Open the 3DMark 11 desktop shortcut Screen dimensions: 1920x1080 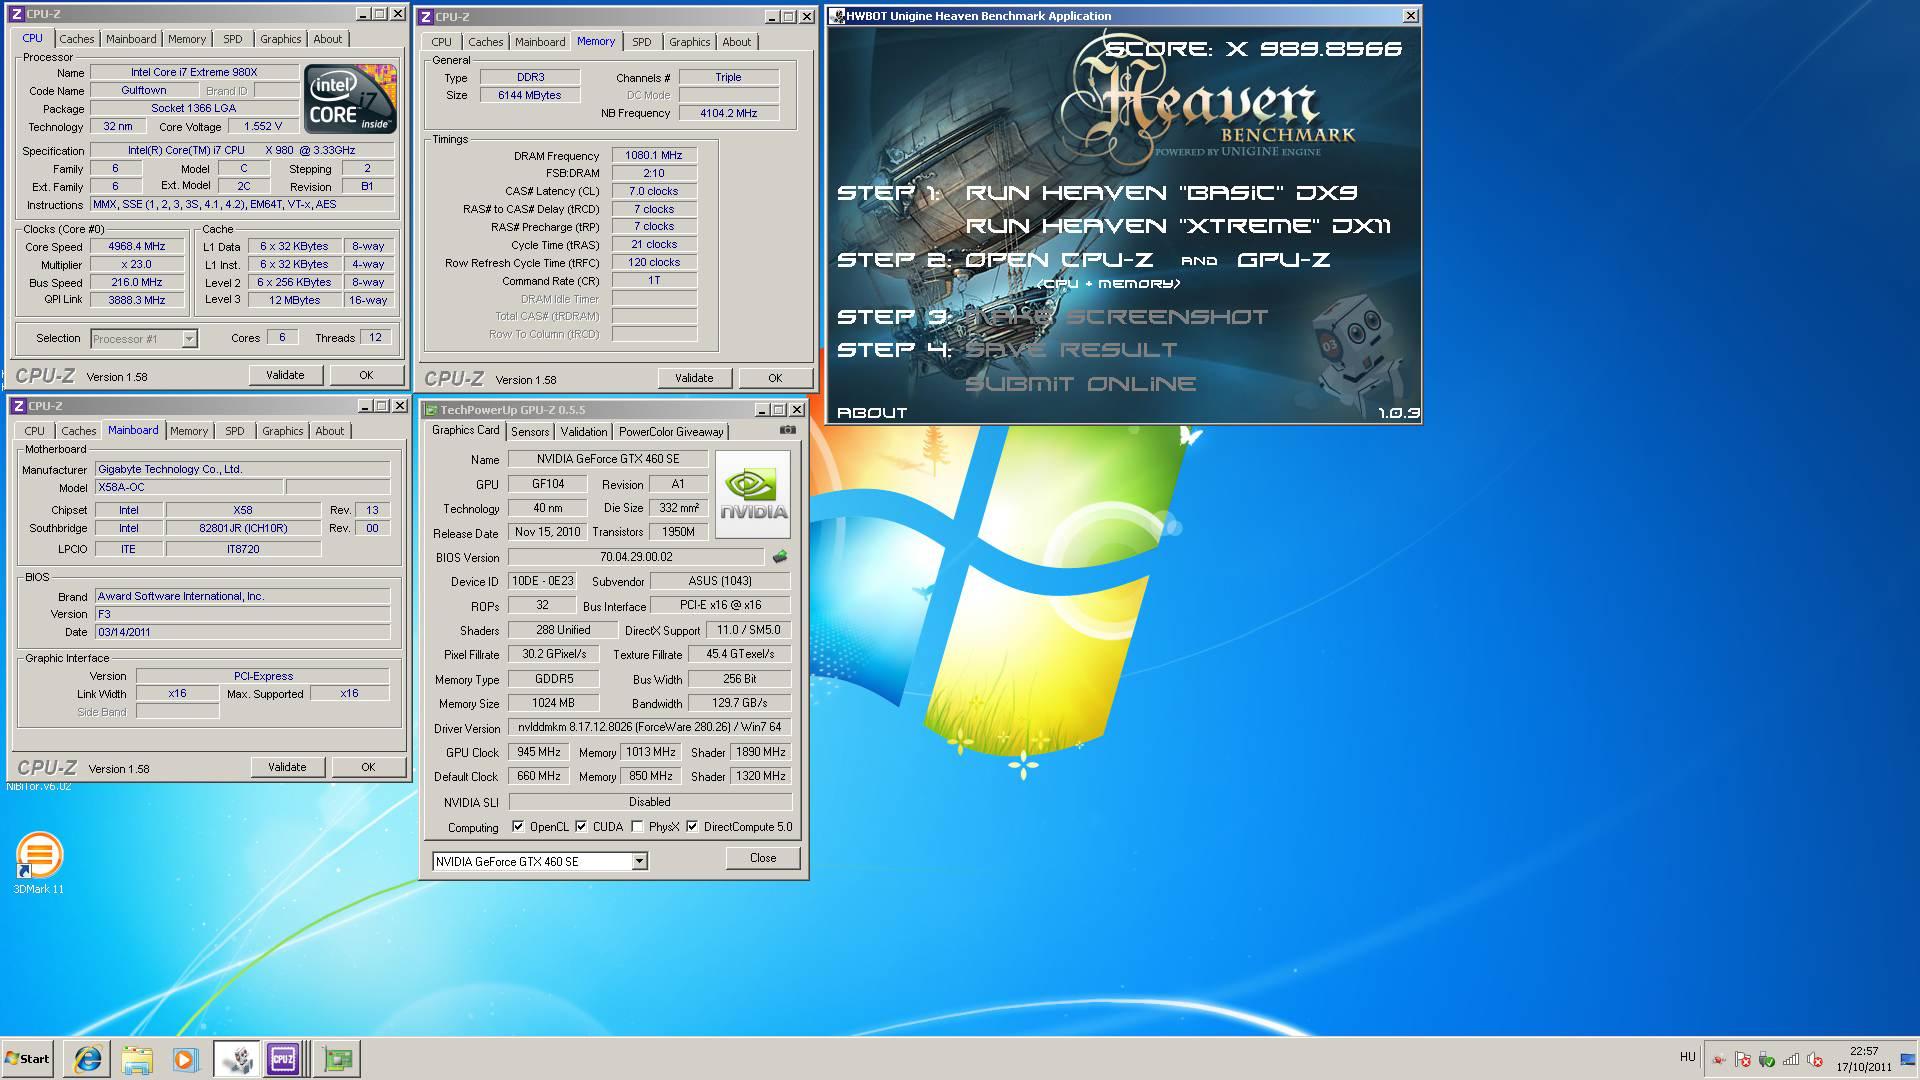click(39, 863)
